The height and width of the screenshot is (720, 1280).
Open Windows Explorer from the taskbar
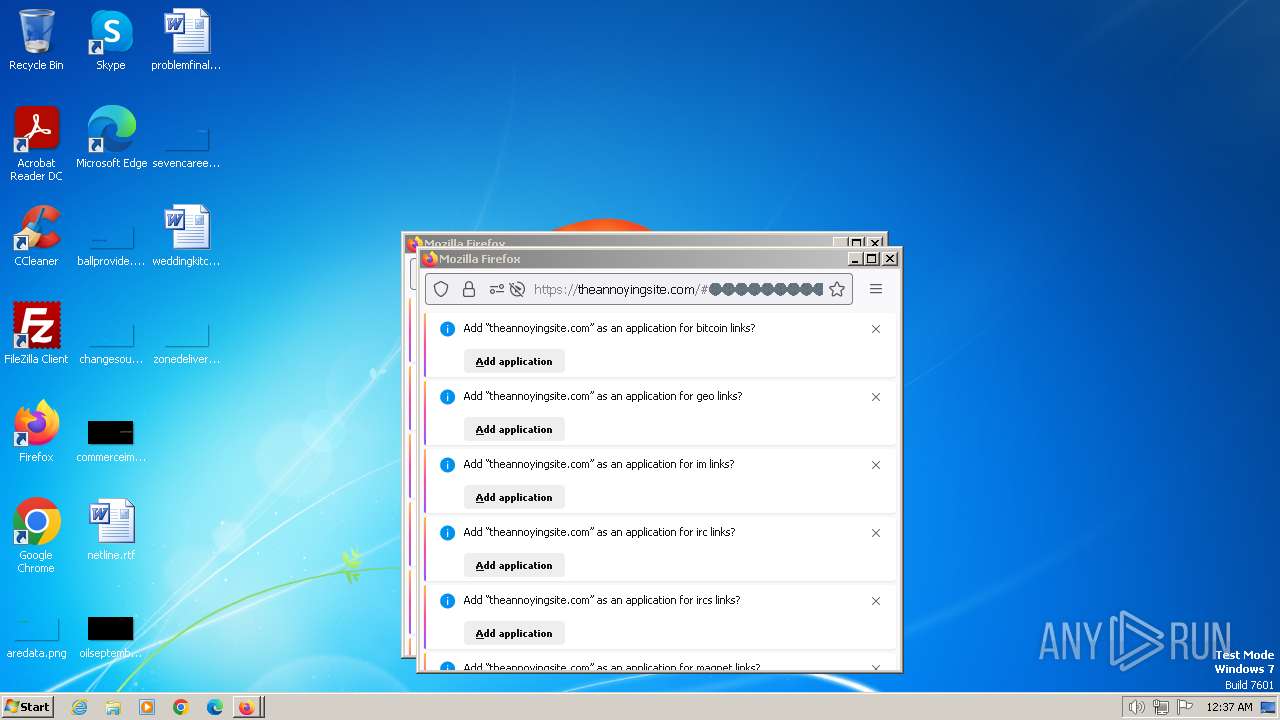click(x=113, y=707)
